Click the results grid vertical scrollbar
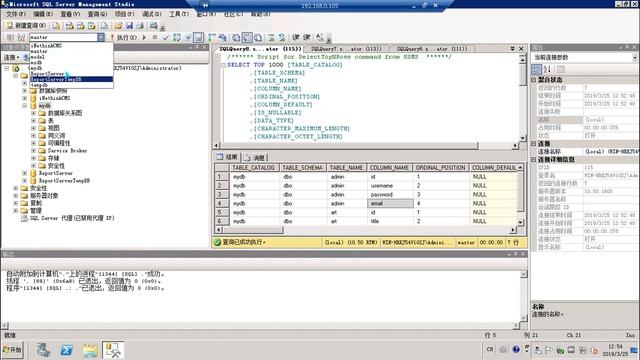This screenshot has width=640, height=360. coord(520,194)
